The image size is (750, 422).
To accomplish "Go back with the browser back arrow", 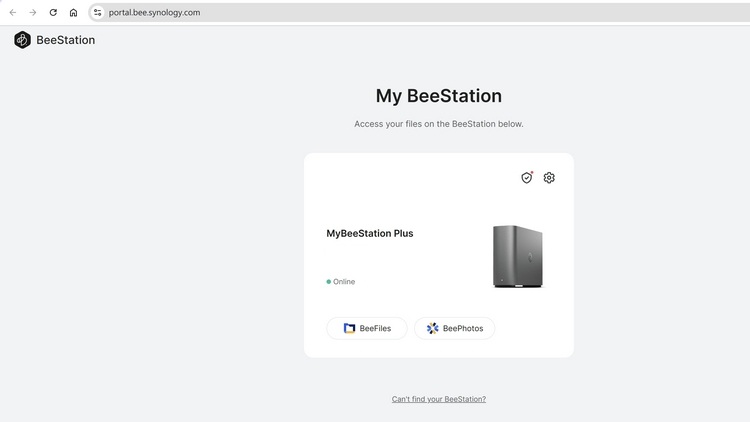I will point(13,12).
